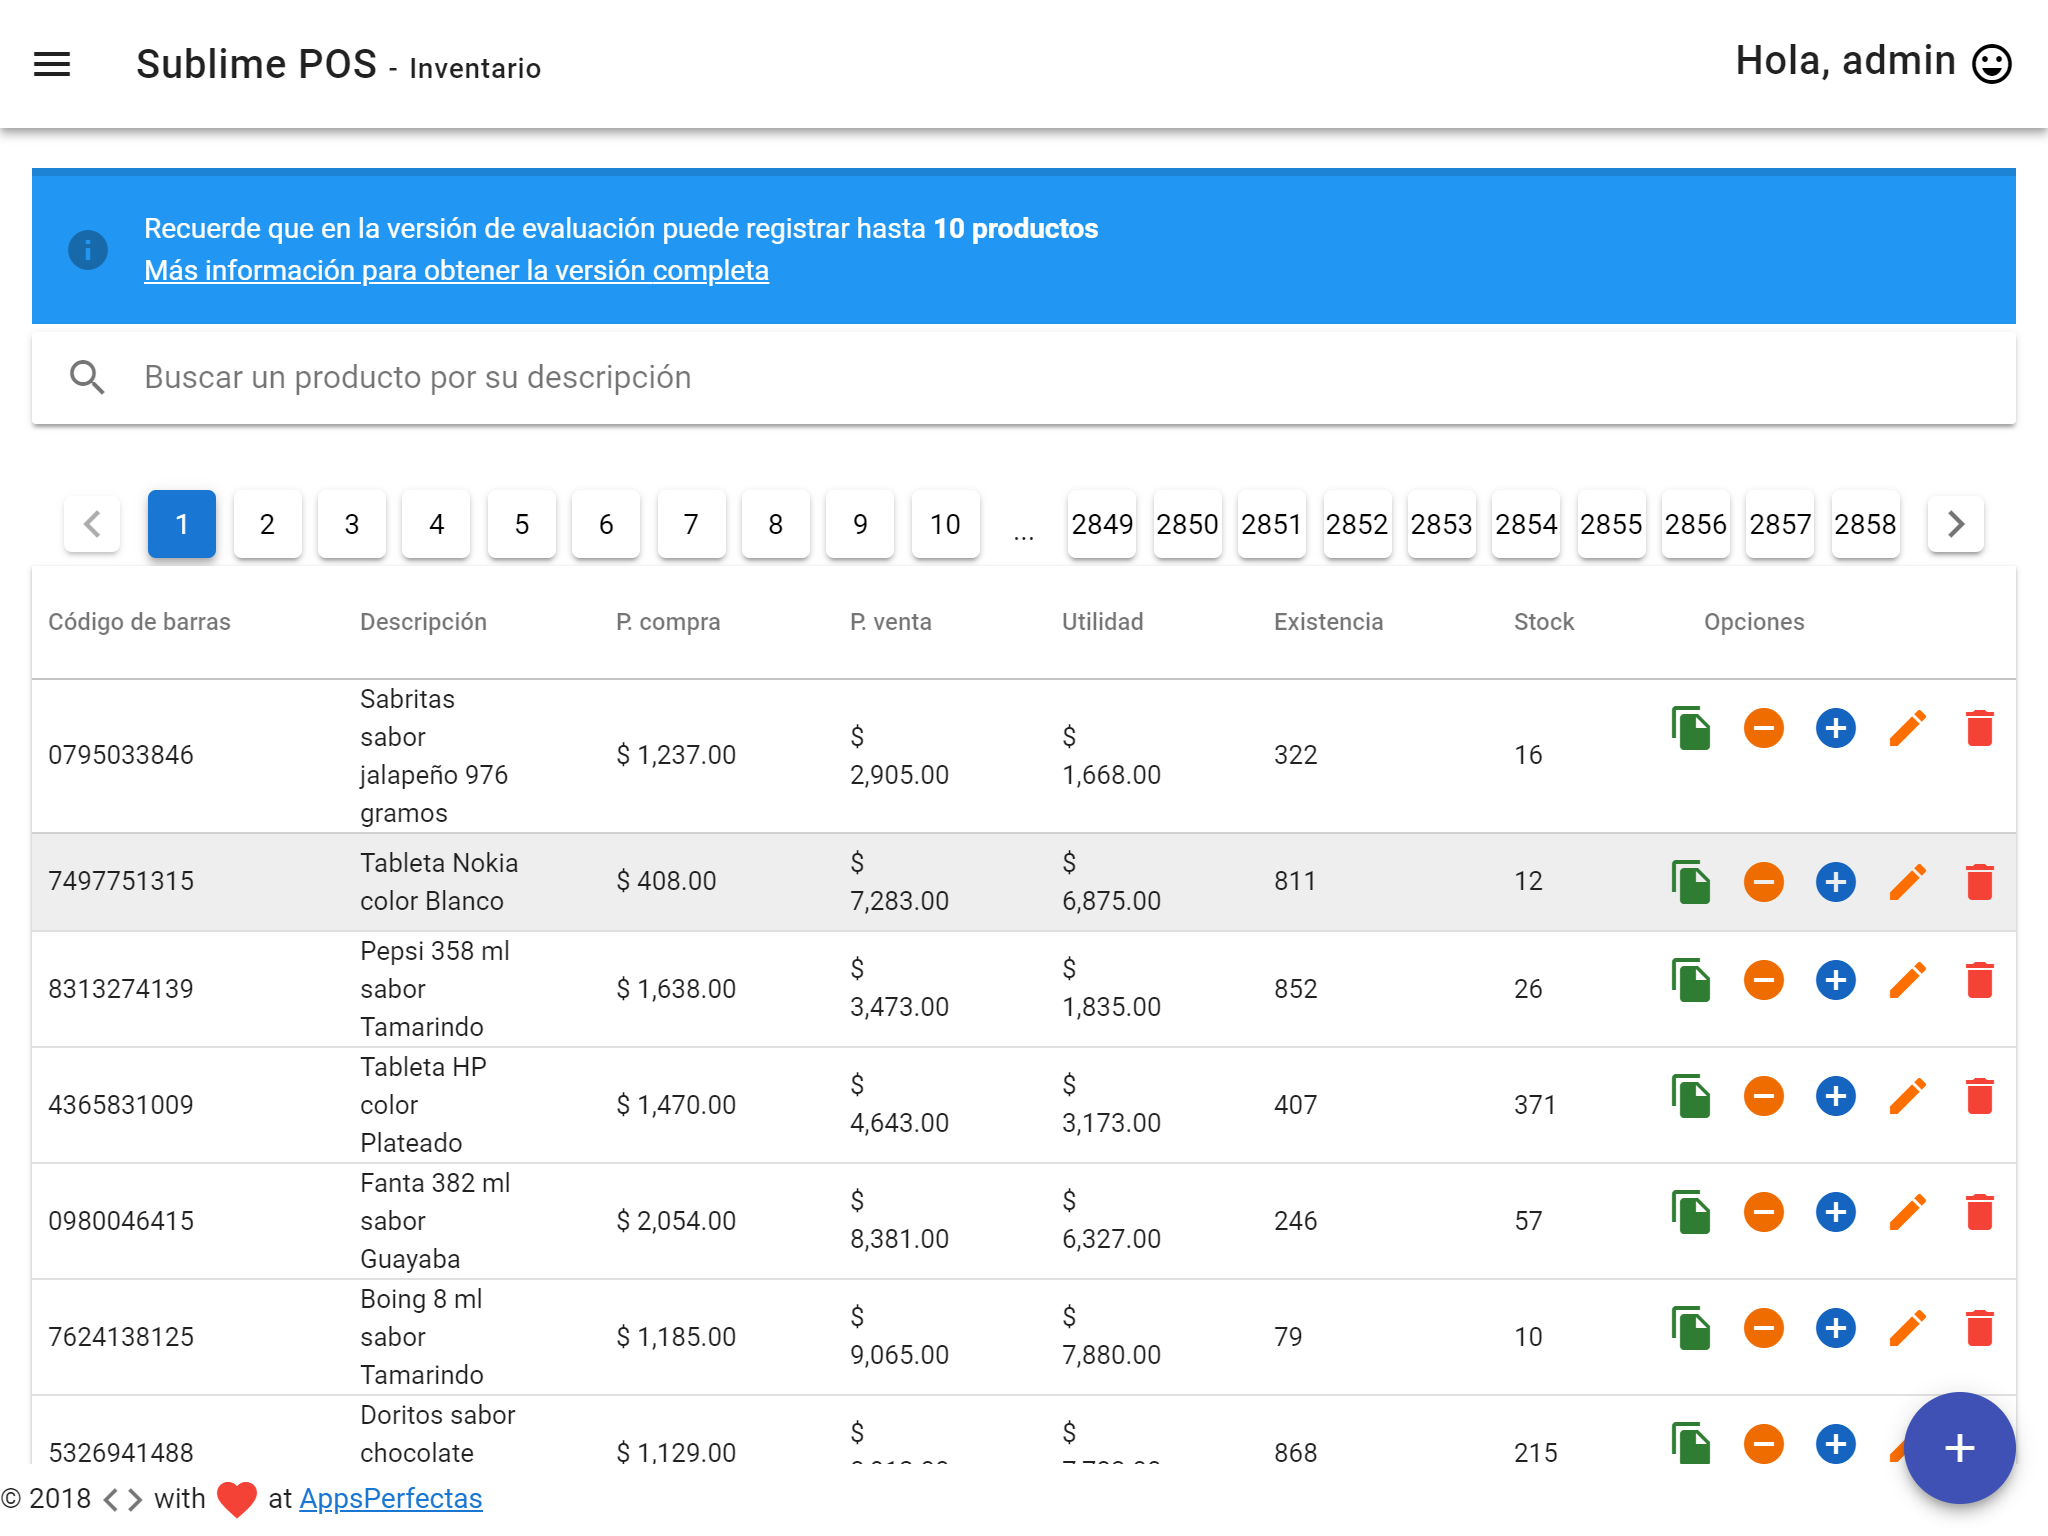Go to page 2 of inventory

[x=267, y=524]
